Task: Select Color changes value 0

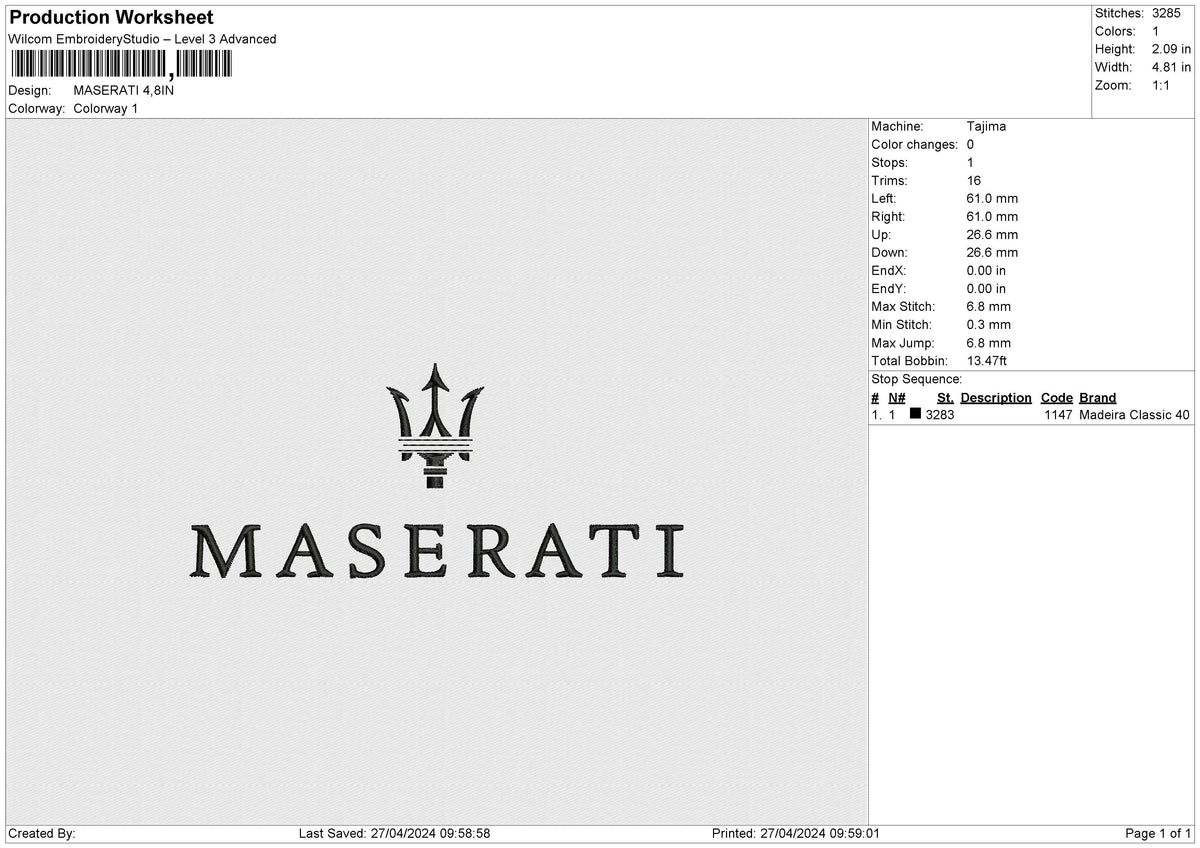Action: pos(970,144)
